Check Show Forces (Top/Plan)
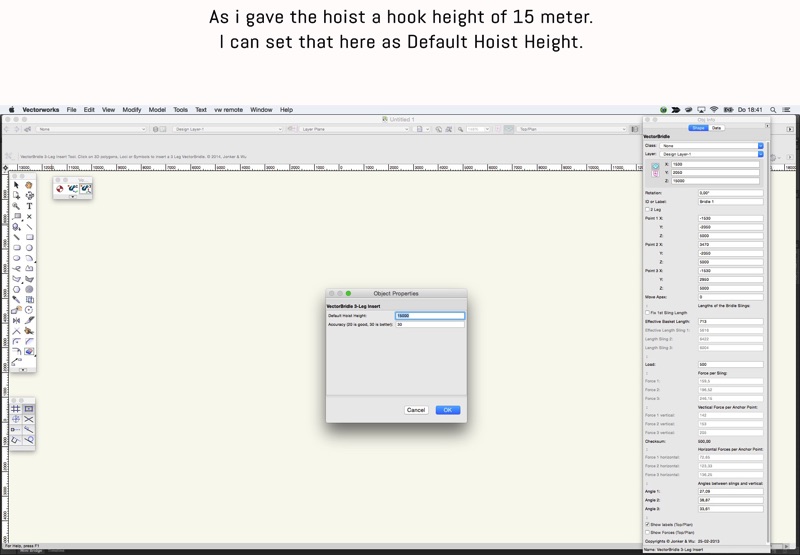Screen dimensions: 800x555 coord(647,533)
